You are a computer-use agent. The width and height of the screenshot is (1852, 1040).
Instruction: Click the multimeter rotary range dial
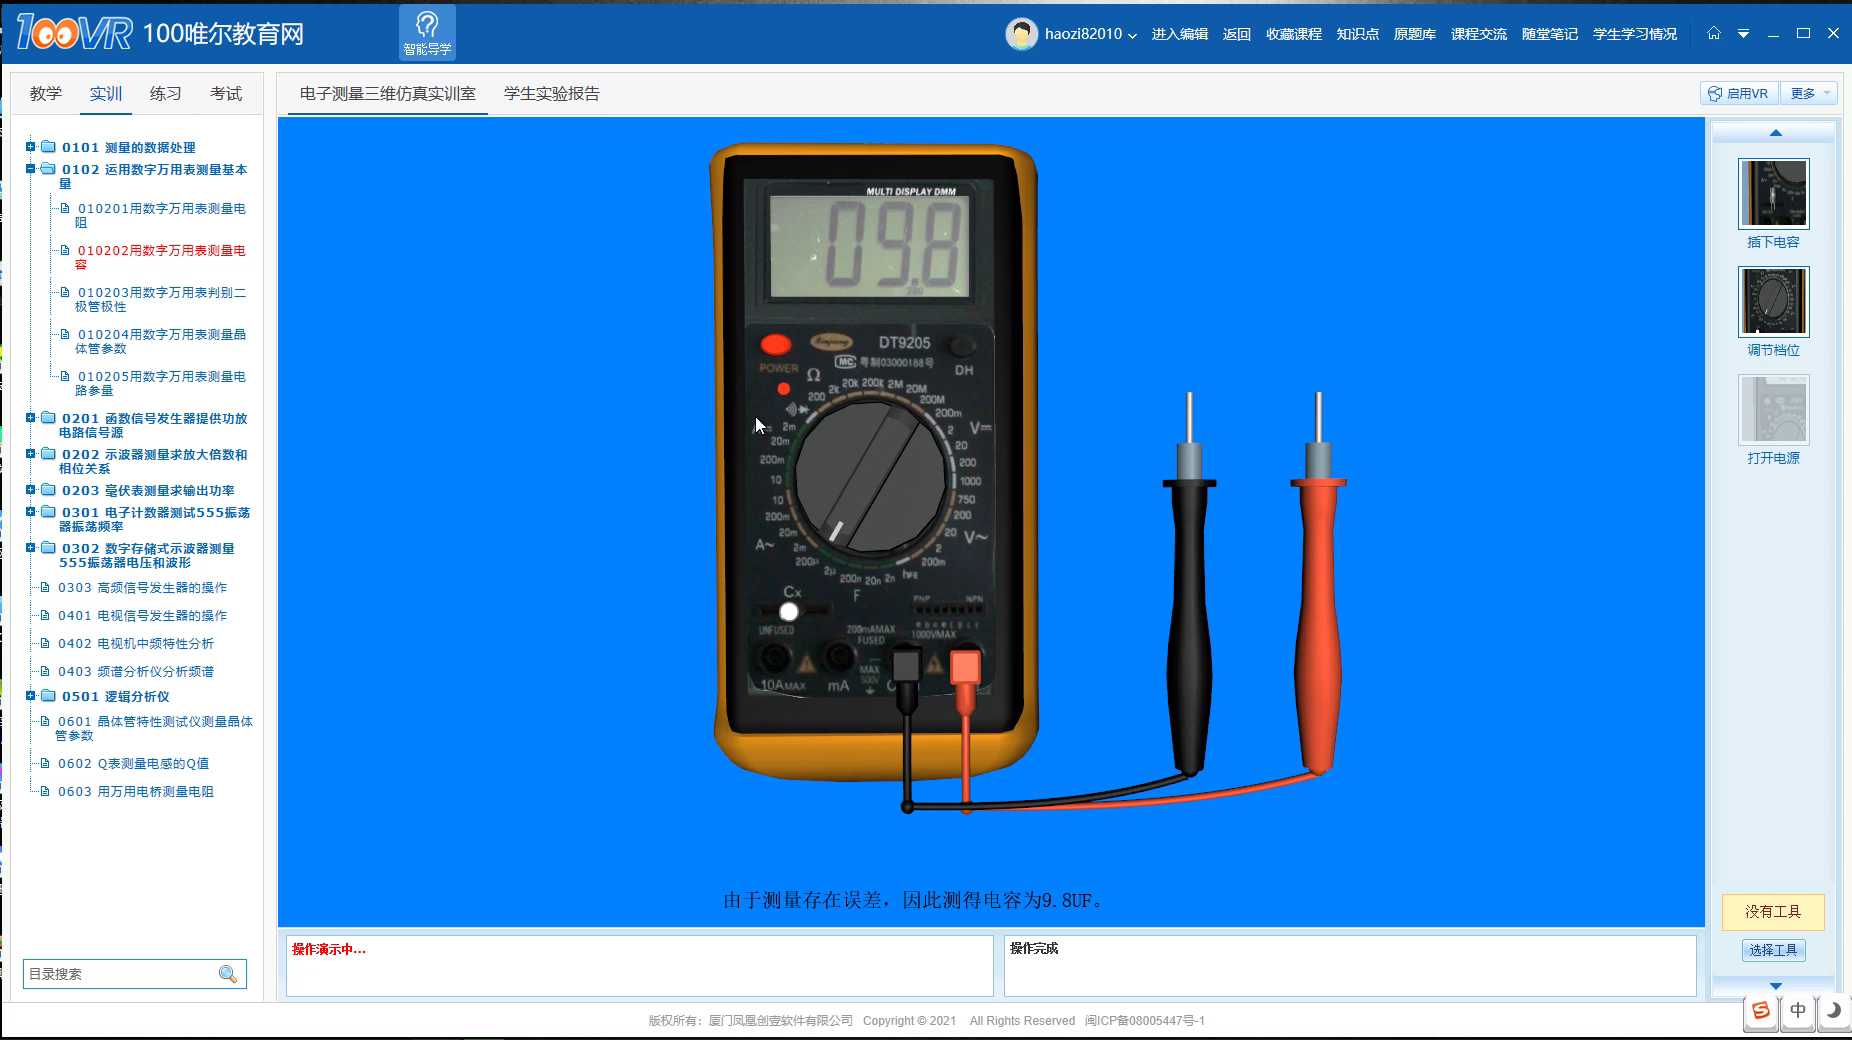point(869,478)
